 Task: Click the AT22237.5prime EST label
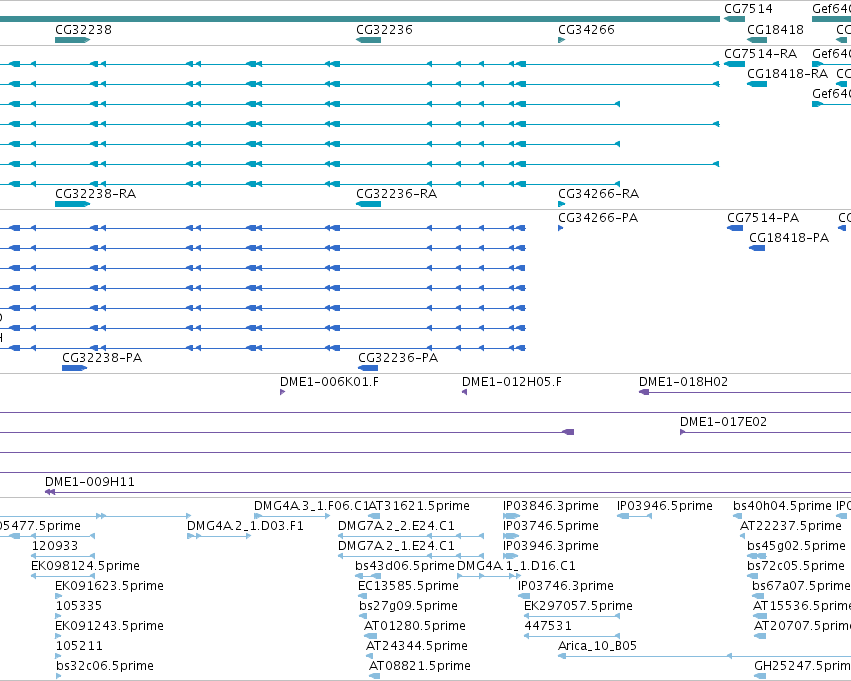[791, 526]
